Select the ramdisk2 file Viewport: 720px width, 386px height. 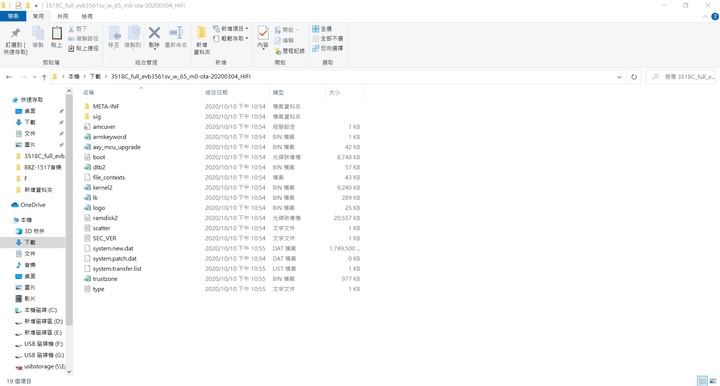(x=105, y=218)
